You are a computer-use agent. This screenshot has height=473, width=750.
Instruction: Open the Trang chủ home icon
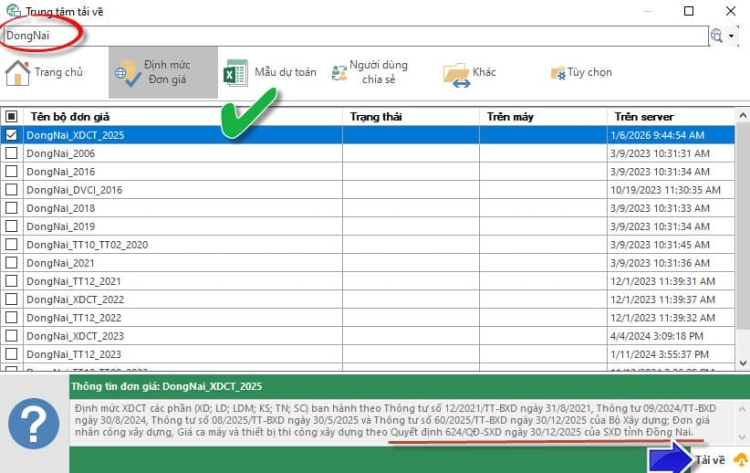18,73
